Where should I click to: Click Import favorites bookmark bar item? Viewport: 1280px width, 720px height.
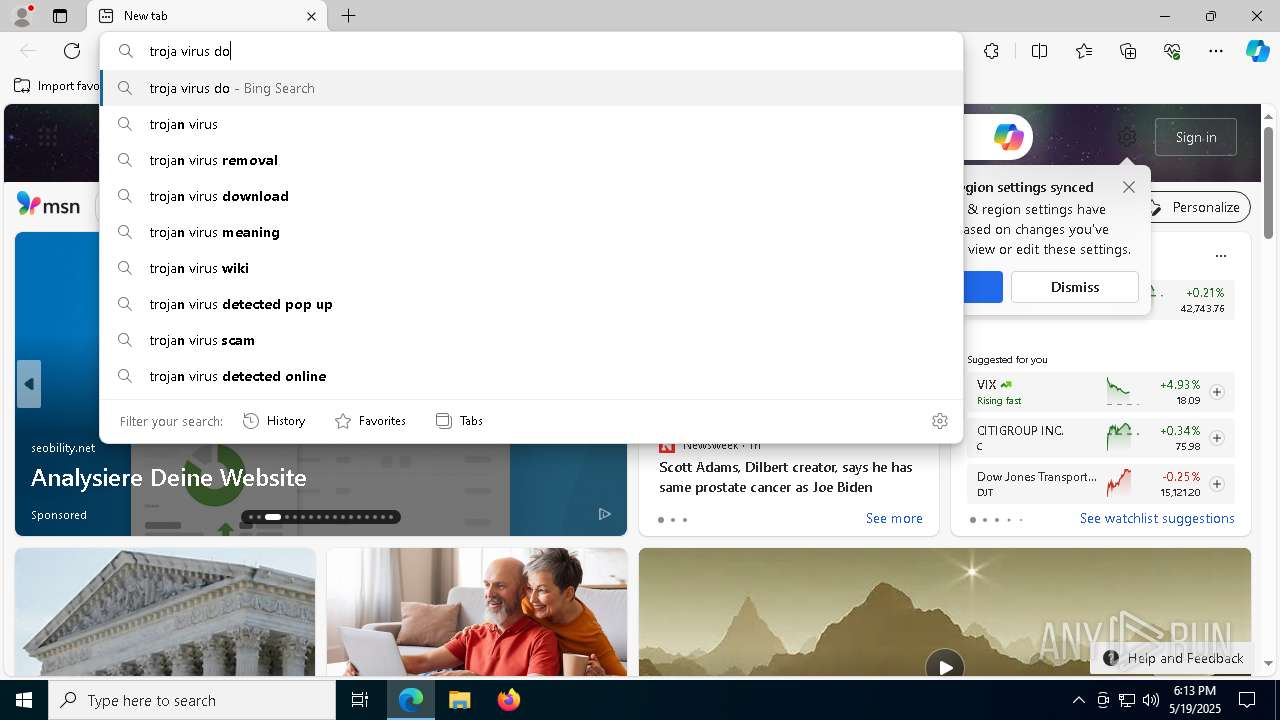click(x=57, y=86)
